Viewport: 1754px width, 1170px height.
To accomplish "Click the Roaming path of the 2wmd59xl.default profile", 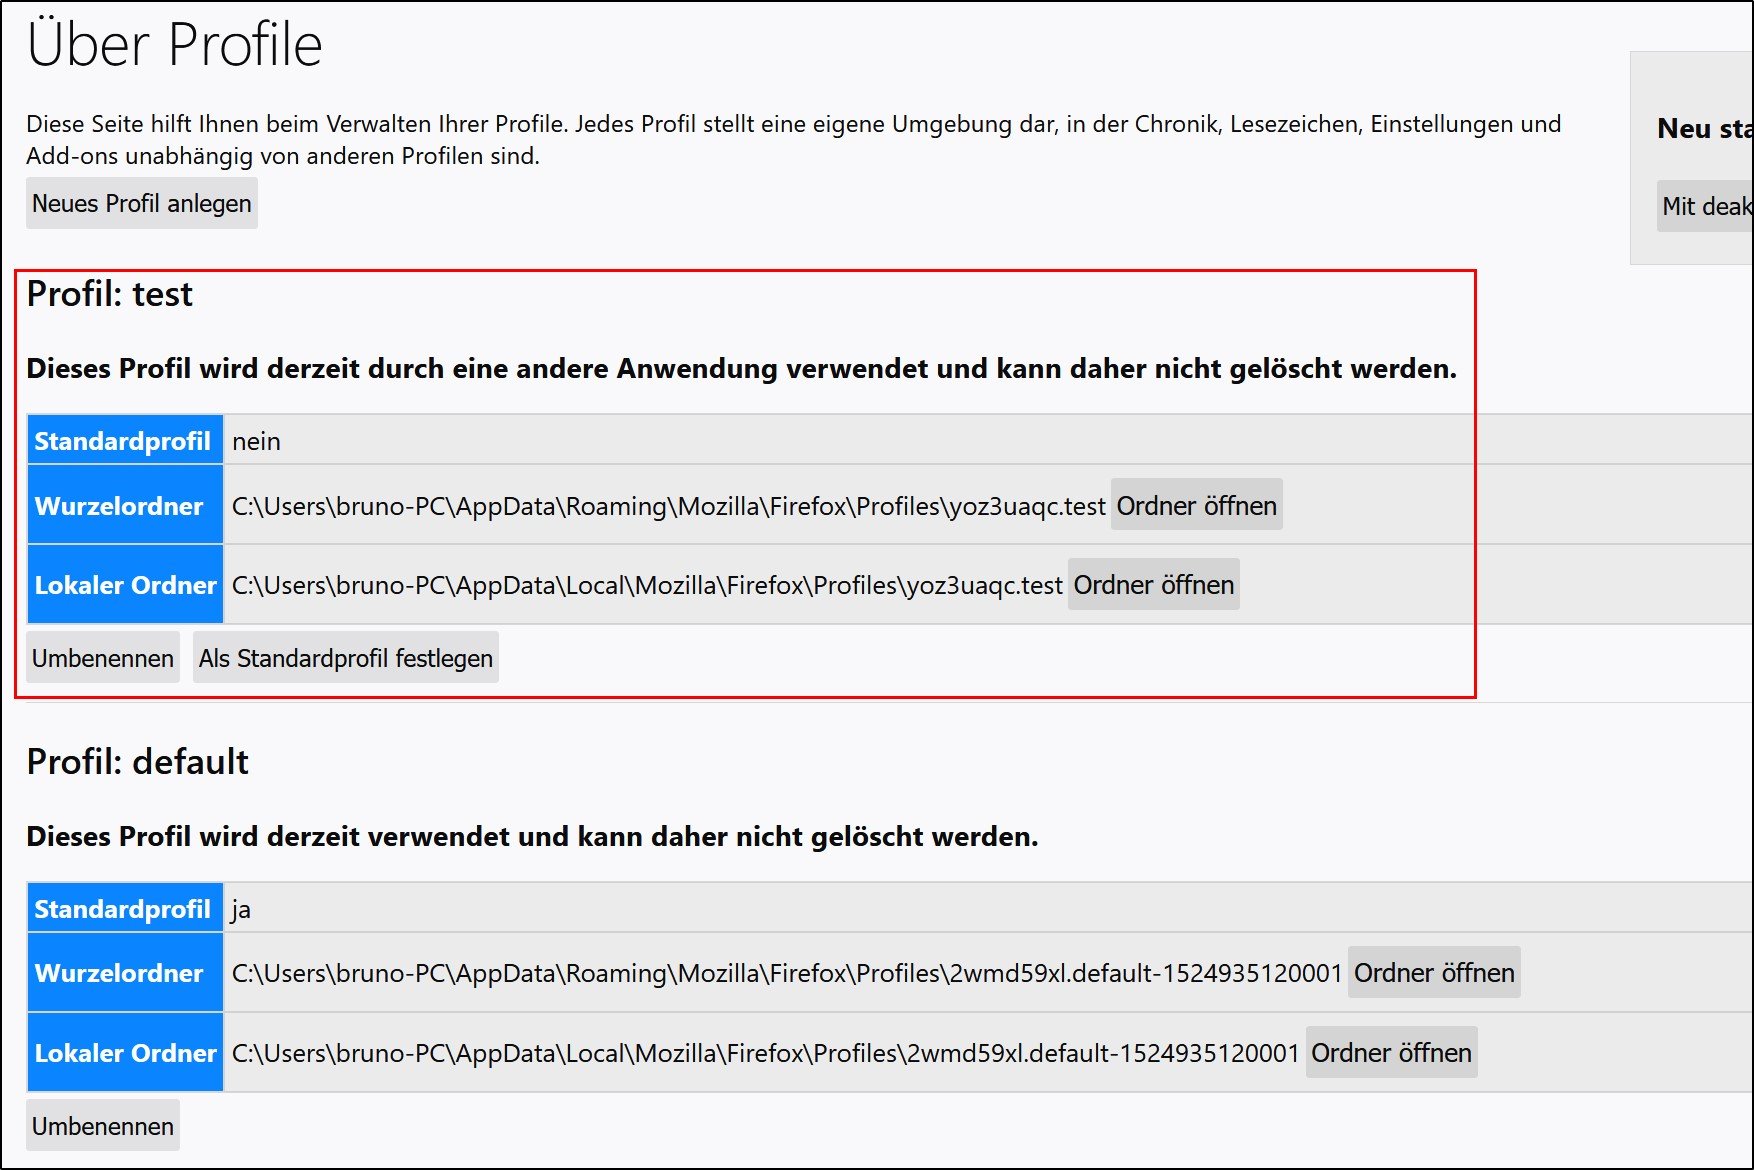I will tap(786, 974).
